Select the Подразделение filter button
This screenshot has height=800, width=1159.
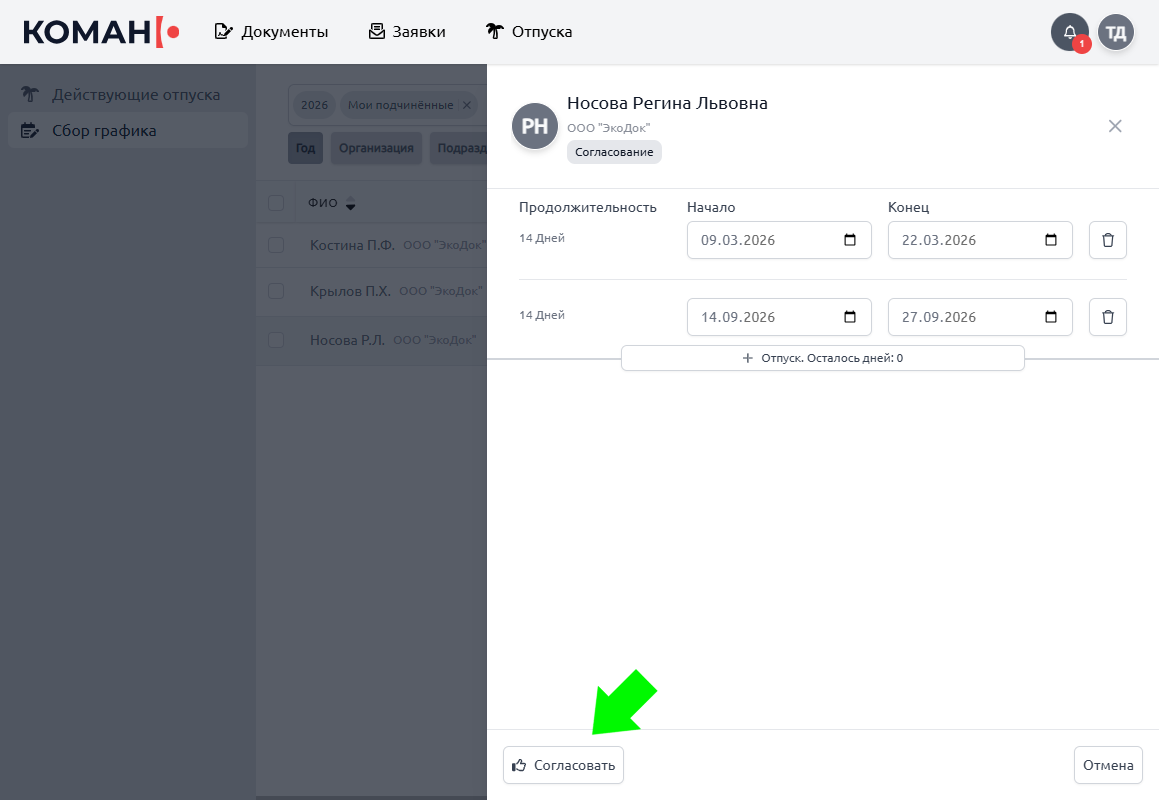tap(458, 148)
